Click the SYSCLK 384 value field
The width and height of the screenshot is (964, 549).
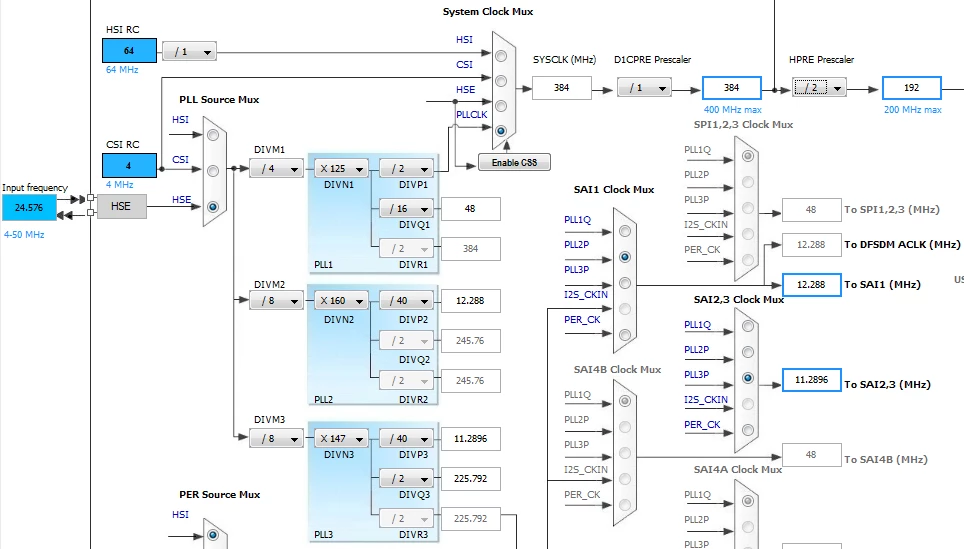click(x=561, y=88)
